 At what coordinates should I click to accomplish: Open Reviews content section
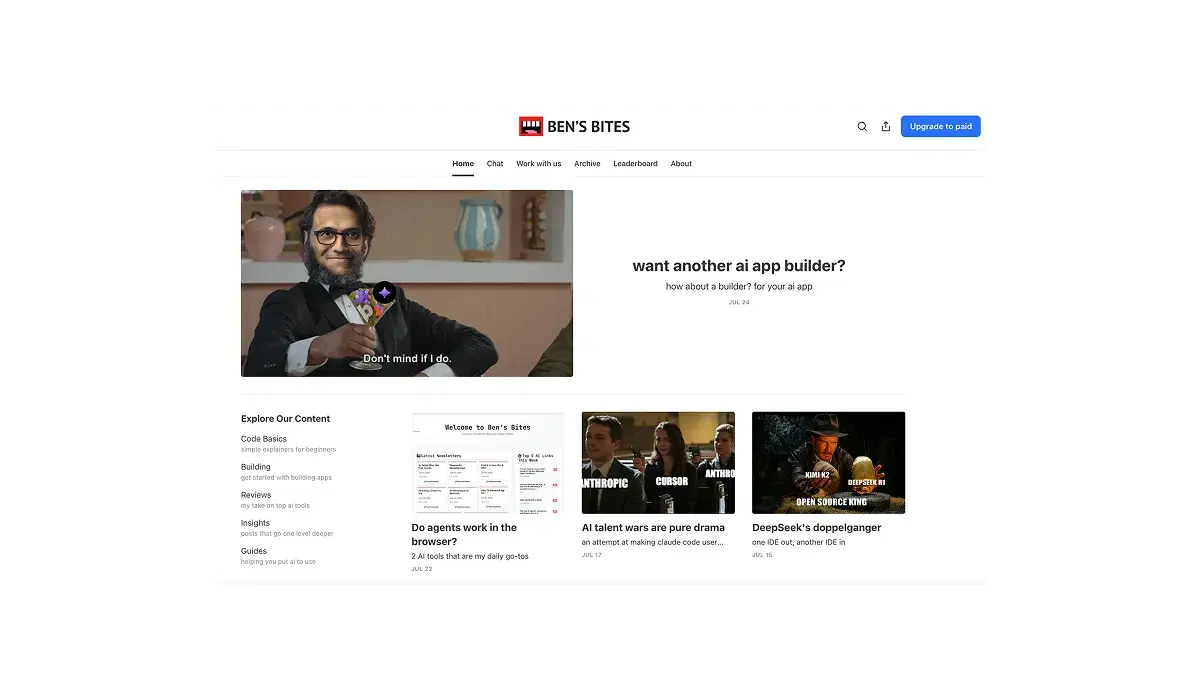pos(256,495)
